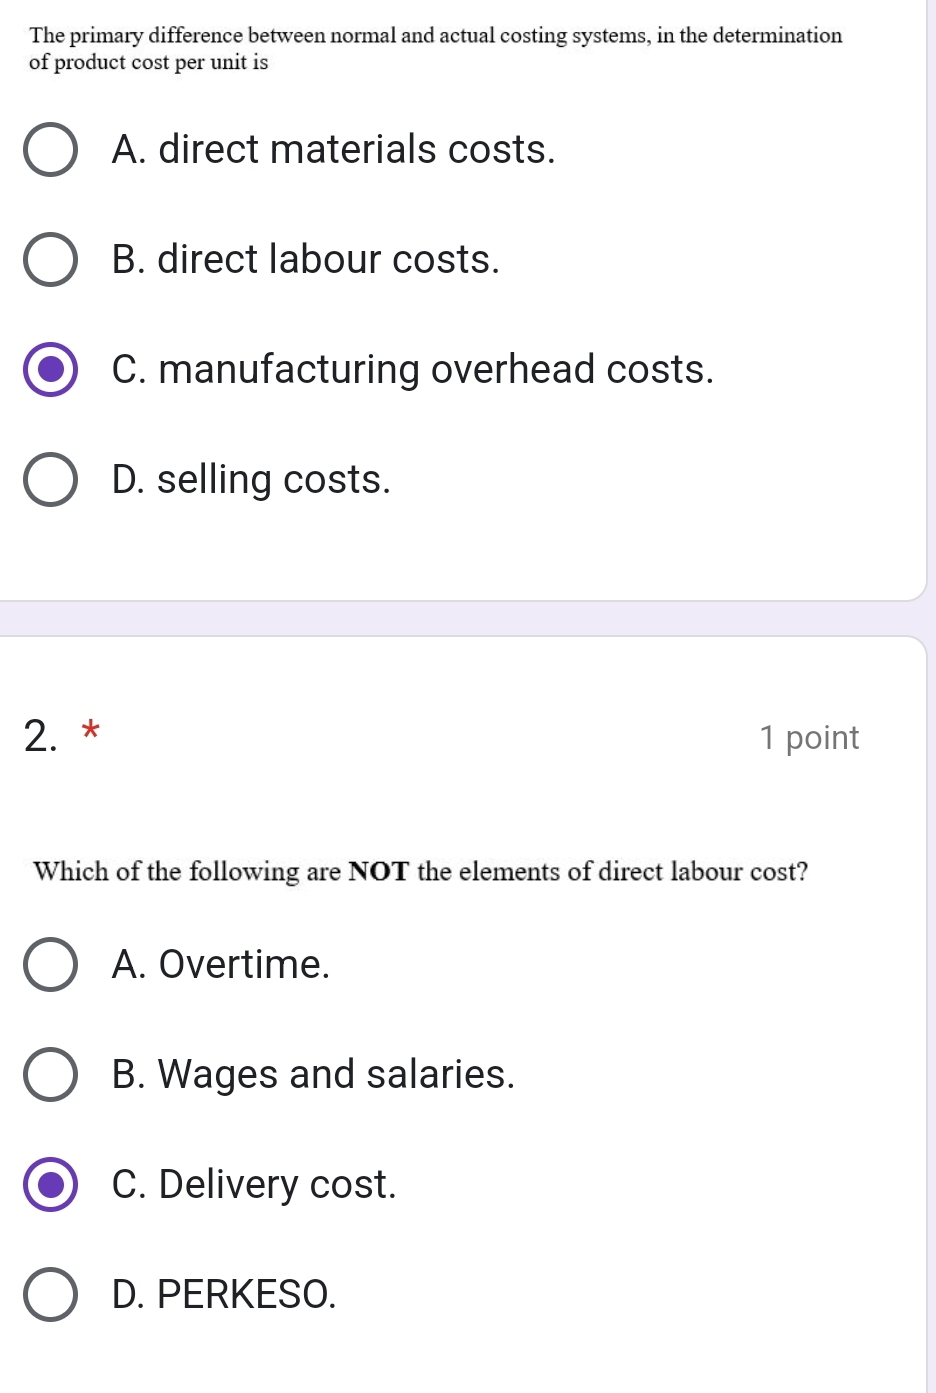Click the red required asterisk beside question 2
The width and height of the screenshot is (936, 1393).
(x=90, y=729)
